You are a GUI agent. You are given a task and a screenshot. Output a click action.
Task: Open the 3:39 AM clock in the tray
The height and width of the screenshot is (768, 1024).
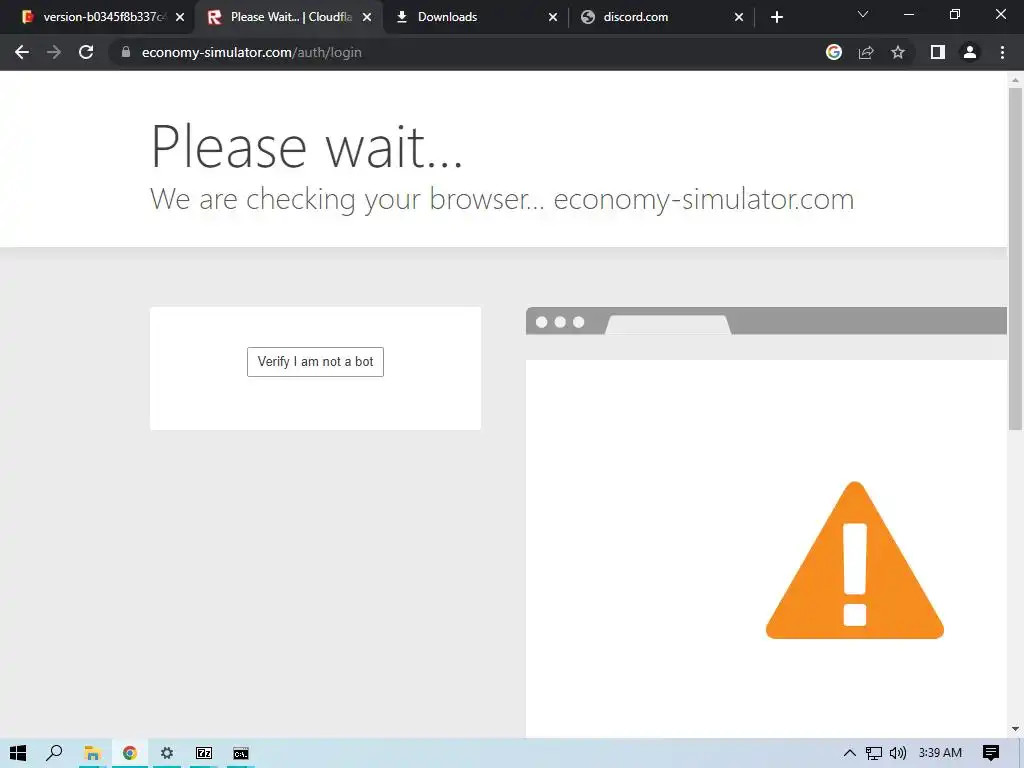click(x=940, y=753)
